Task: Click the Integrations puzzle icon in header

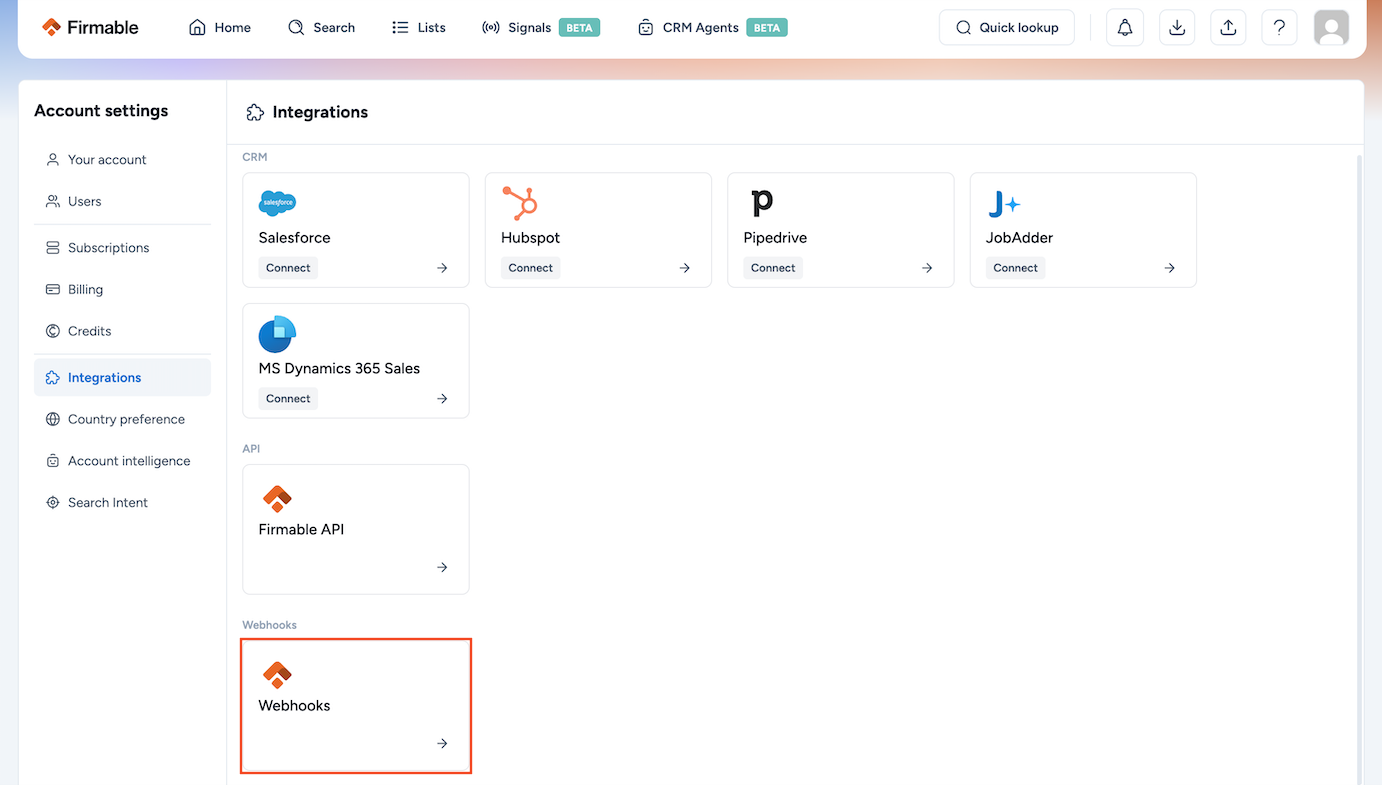Action: [255, 112]
